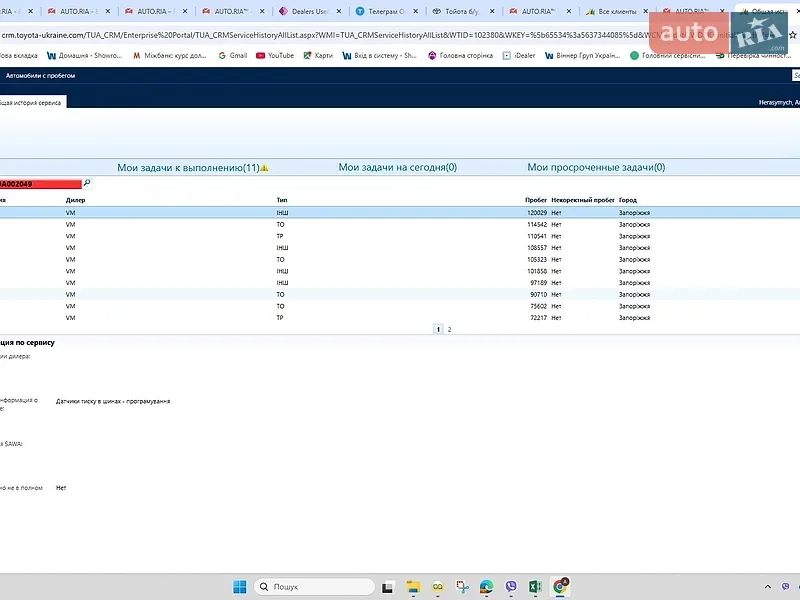Viewport: 800px width, 600px height.
Task: Select the row with mileage 90710
Action: [x=400, y=294]
